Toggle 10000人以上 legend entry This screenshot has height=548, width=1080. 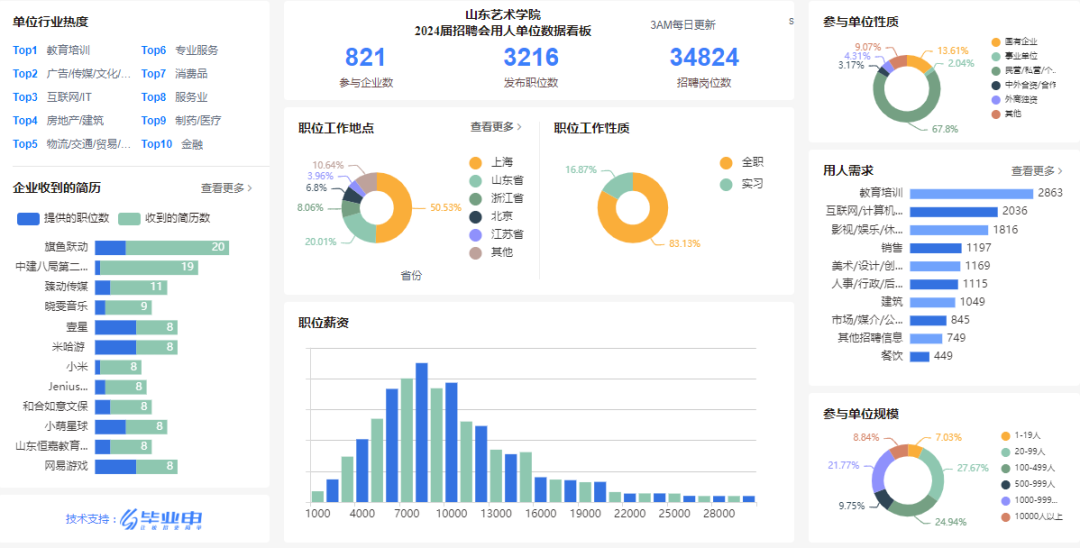[1032, 517]
